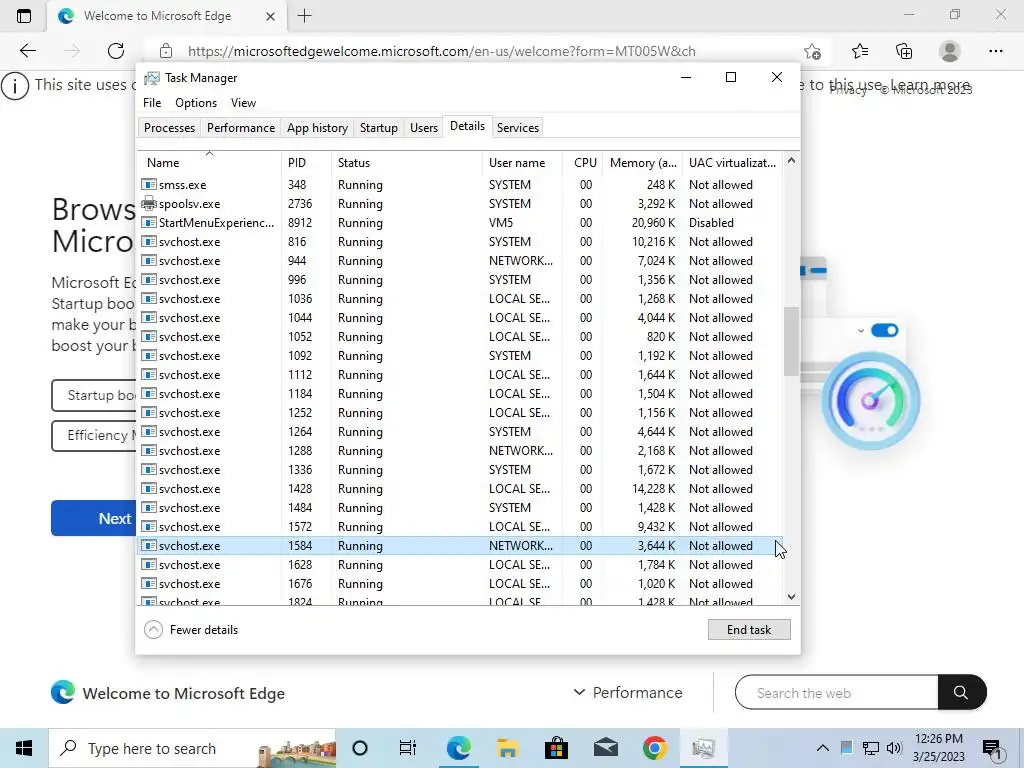
Task: Click the Disabled UAC virtualization cell
Action: pyautogui.click(x=711, y=223)
